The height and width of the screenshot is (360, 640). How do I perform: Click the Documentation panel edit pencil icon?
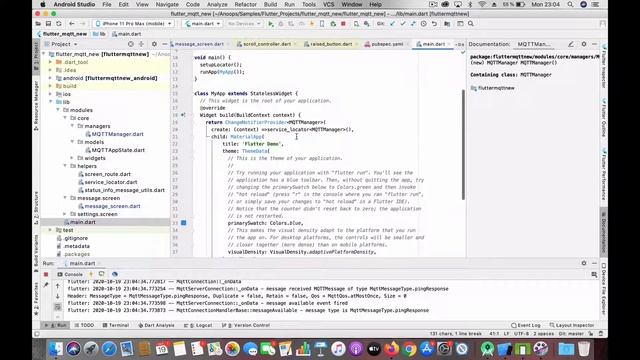click(x=571, y=44)
